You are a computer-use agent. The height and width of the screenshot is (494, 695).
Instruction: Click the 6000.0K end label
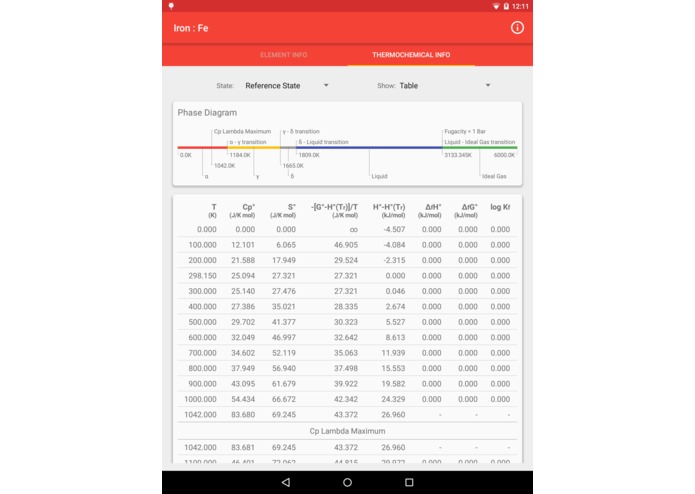(x=504, y=155)
